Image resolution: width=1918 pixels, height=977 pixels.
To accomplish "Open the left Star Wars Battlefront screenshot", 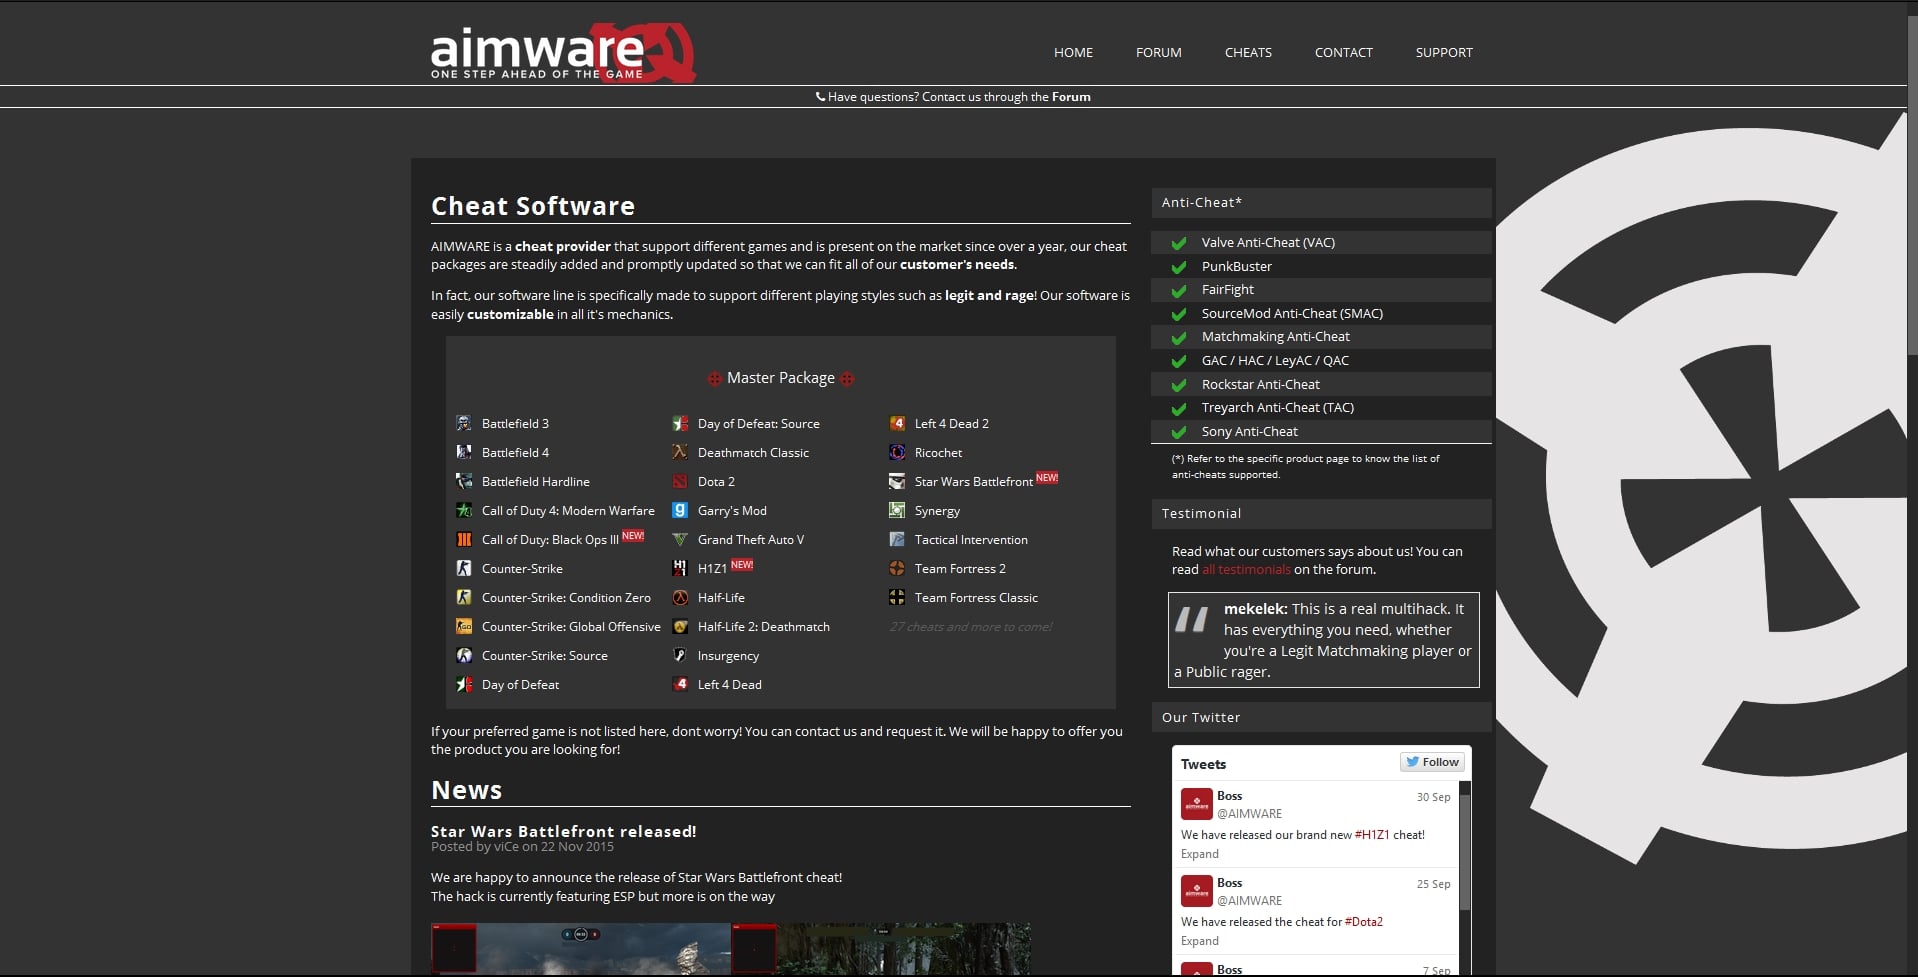I will pos(580,949).
